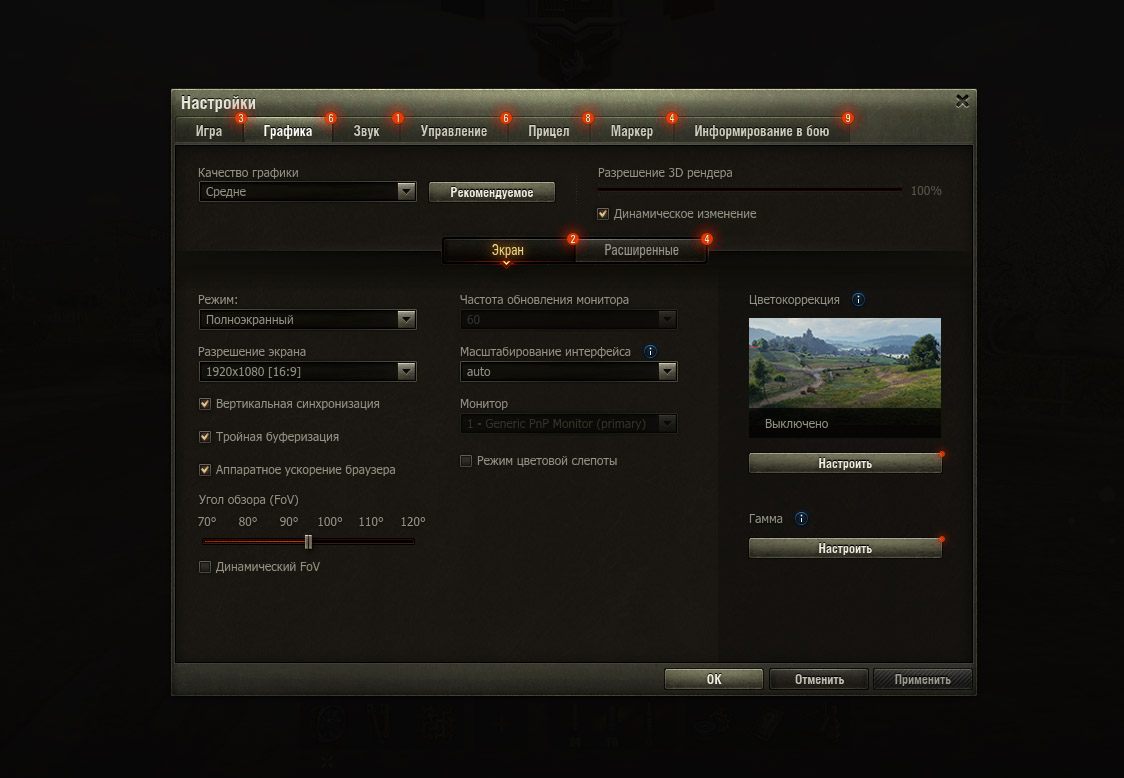This screenshot has height=778, width=1124.
Task: Open Разрешение экрана dropdown
Action: (x=406, y=372)
